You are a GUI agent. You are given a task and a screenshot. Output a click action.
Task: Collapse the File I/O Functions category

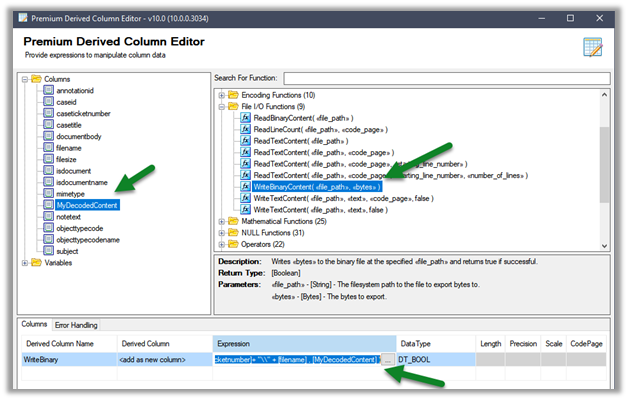(221, 106)
